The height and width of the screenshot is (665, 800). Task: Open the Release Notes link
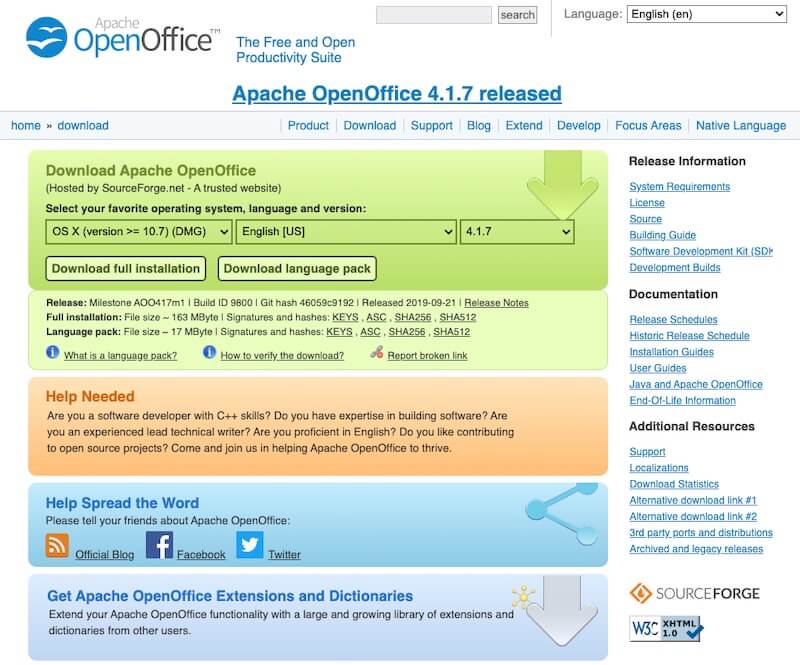pos(496,303)
